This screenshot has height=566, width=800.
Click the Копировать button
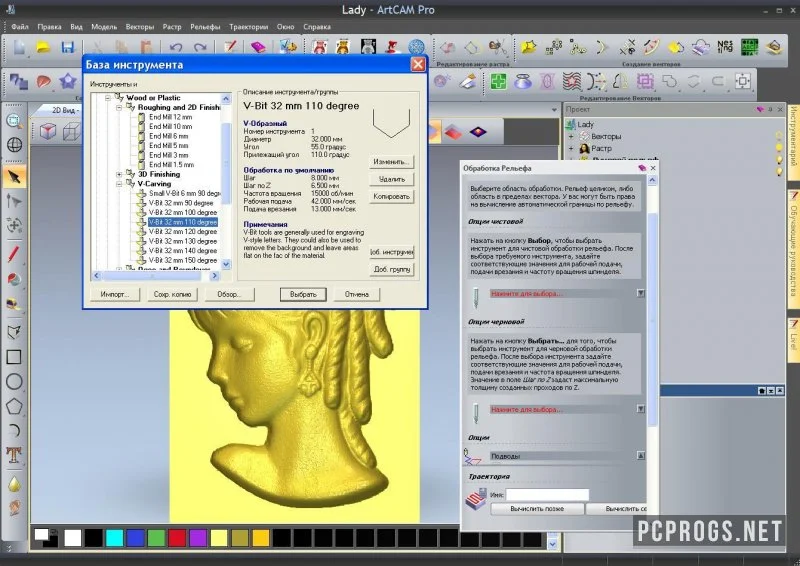point(391,196)
